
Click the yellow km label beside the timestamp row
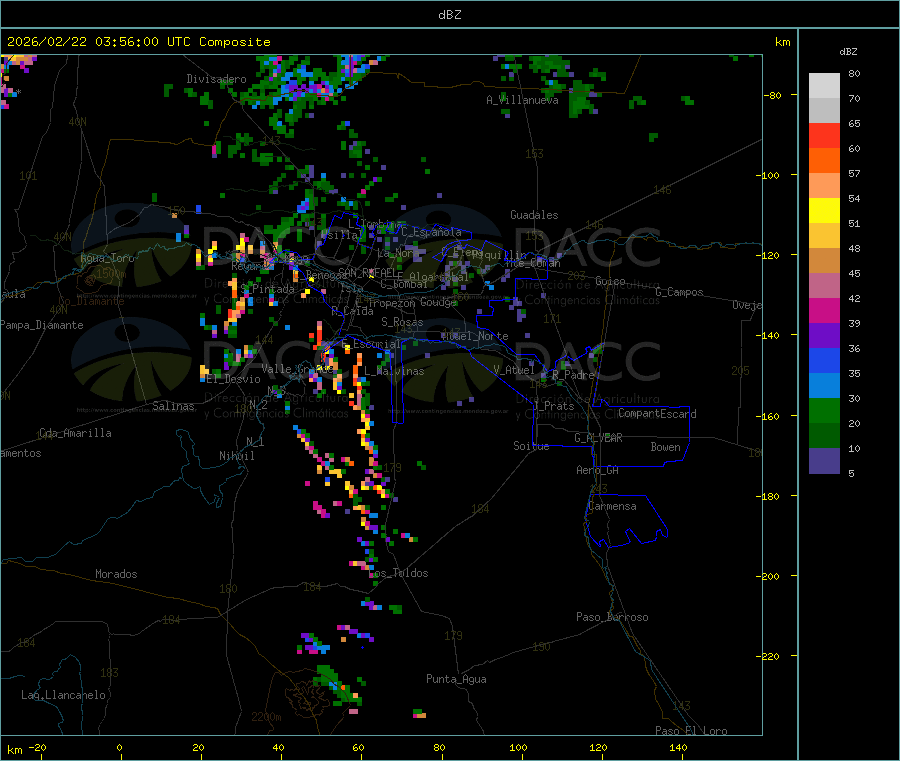(x=782, y=42)
